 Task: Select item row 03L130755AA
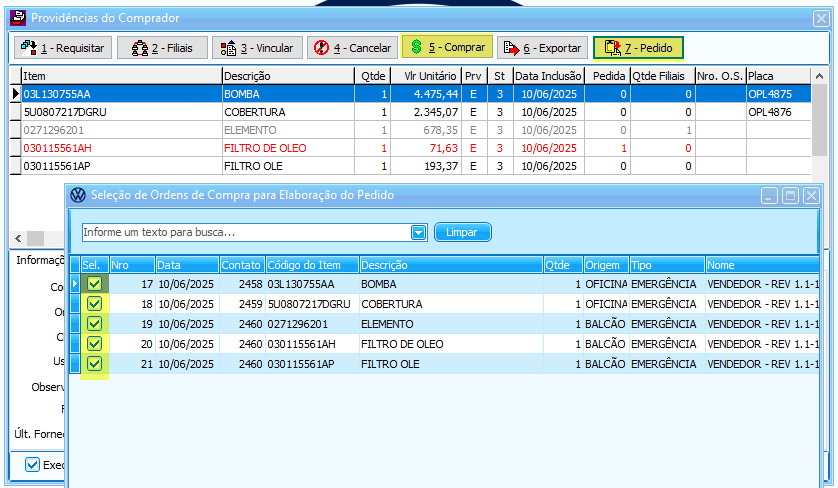(410, 94)
